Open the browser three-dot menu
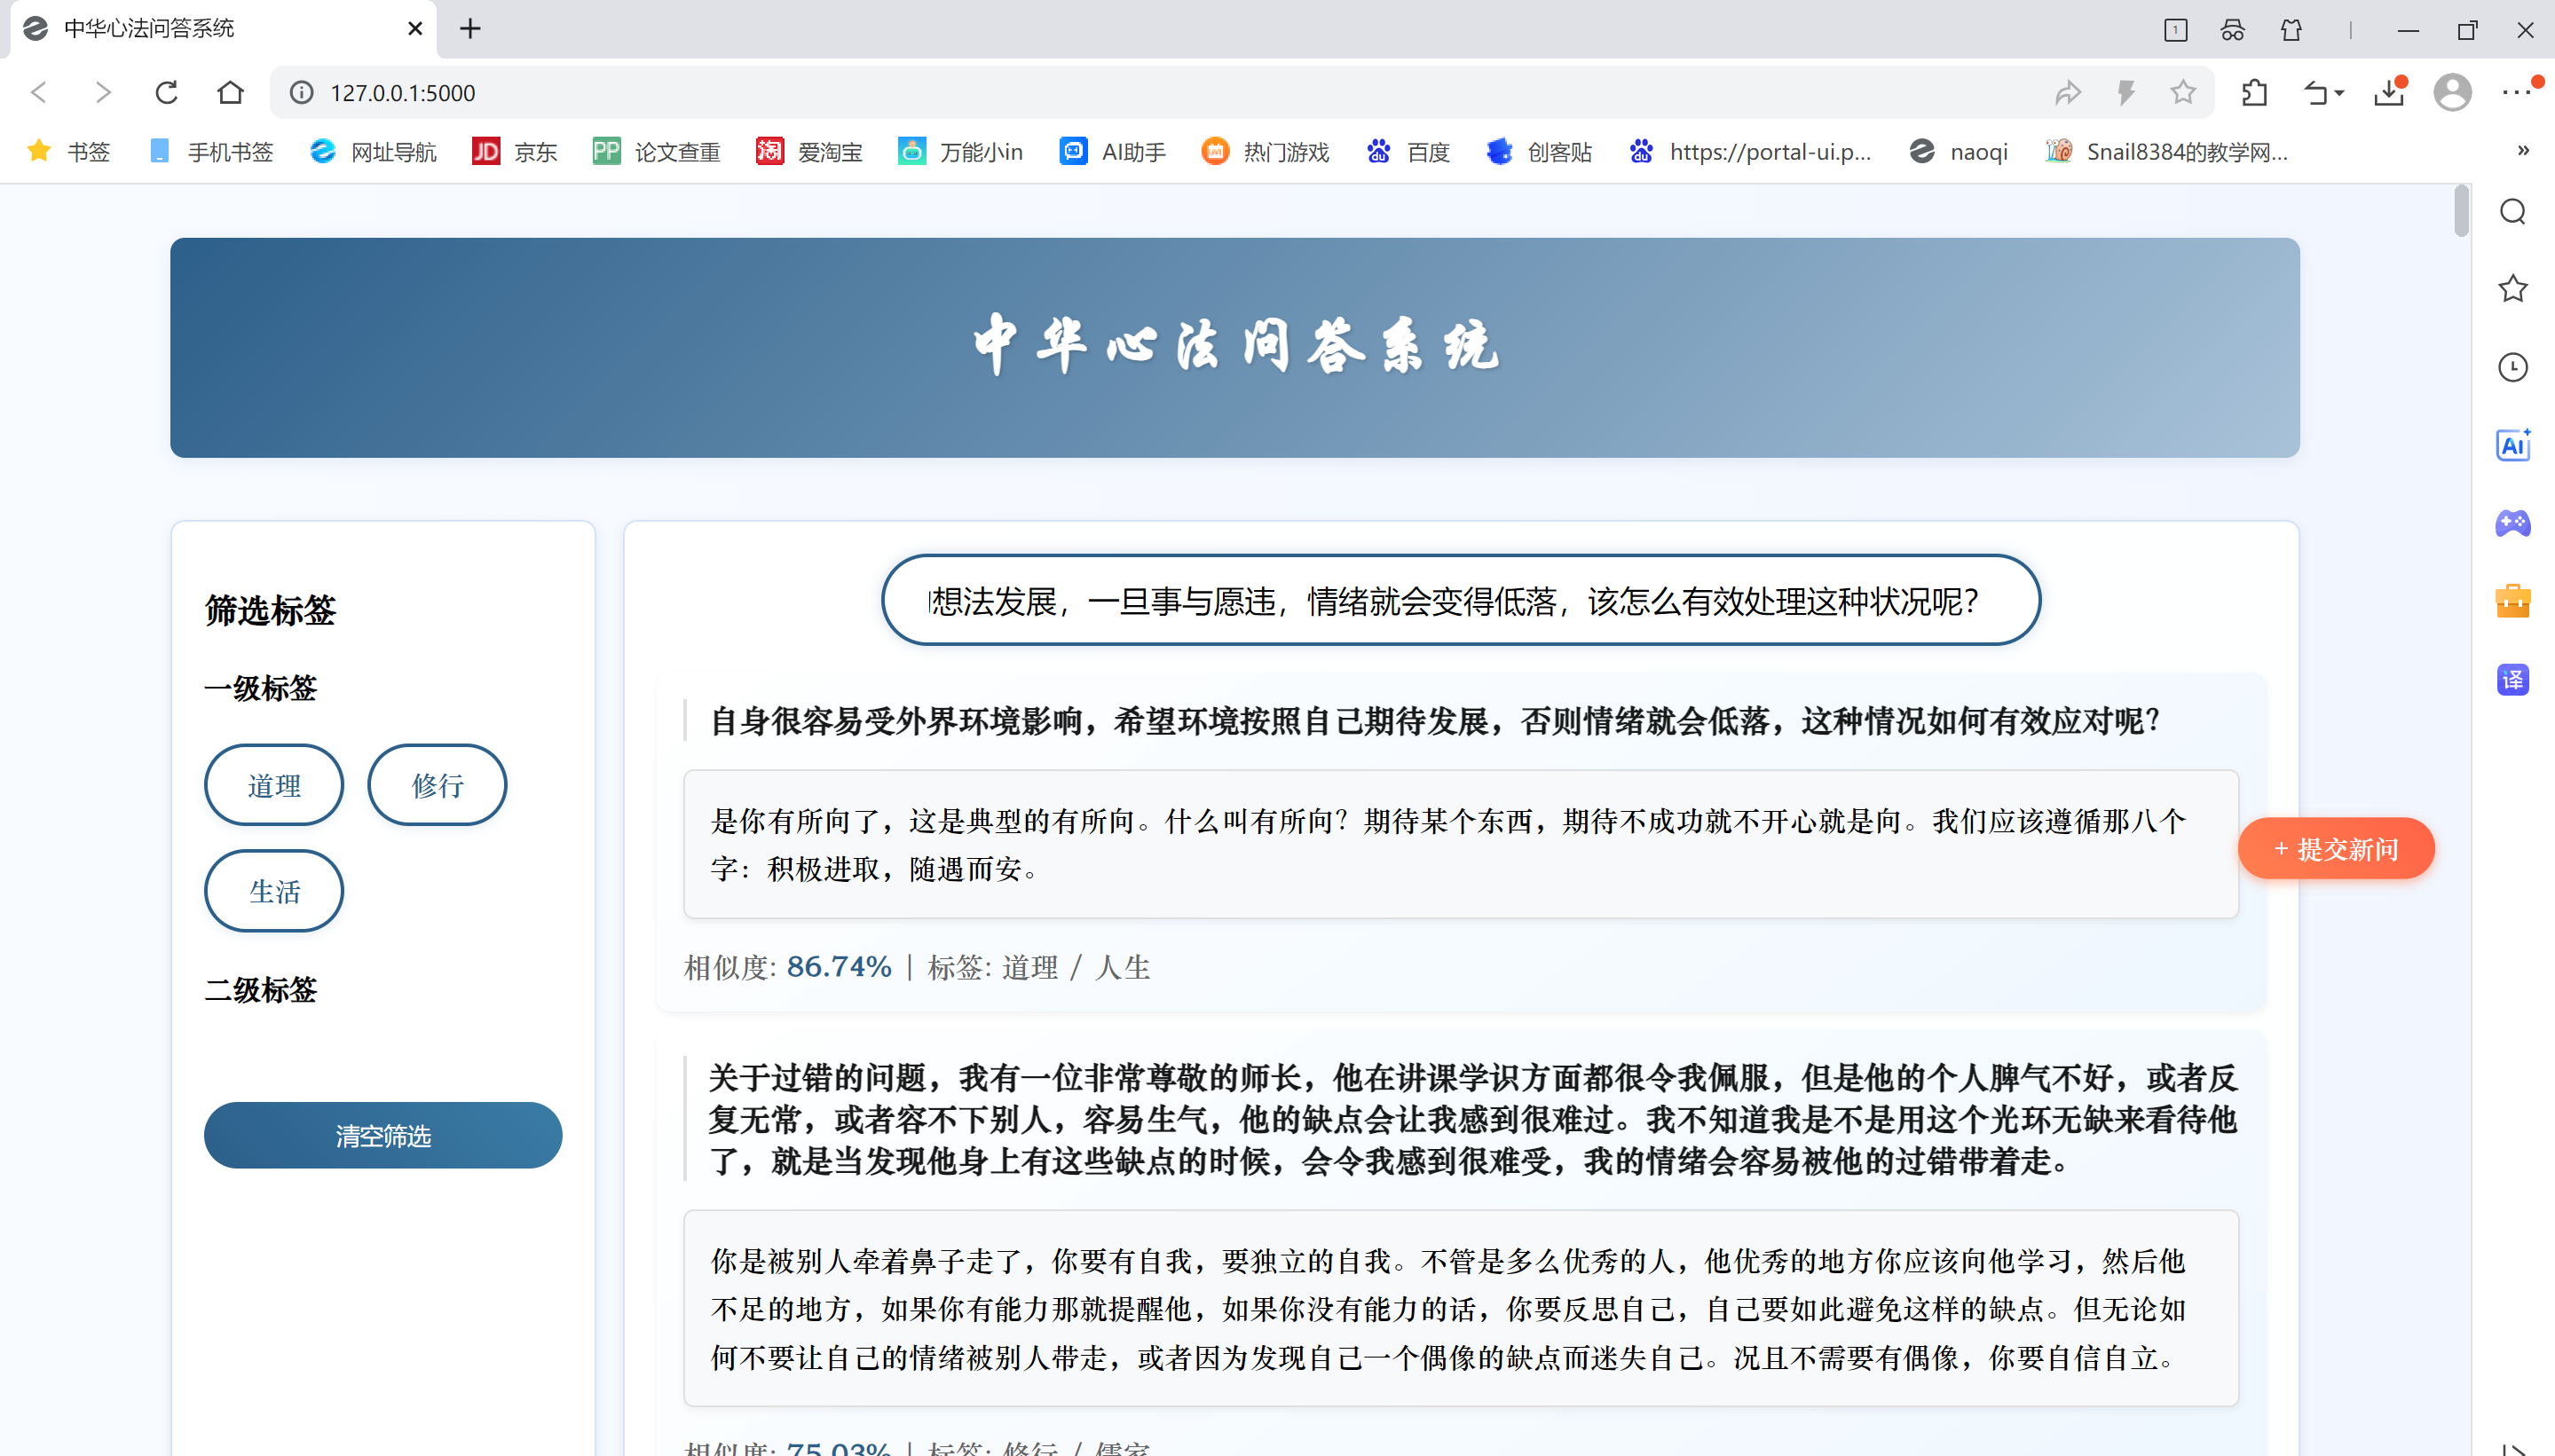Image resolution: width=2555 pixels, height=1456 pixels. 2517,93
